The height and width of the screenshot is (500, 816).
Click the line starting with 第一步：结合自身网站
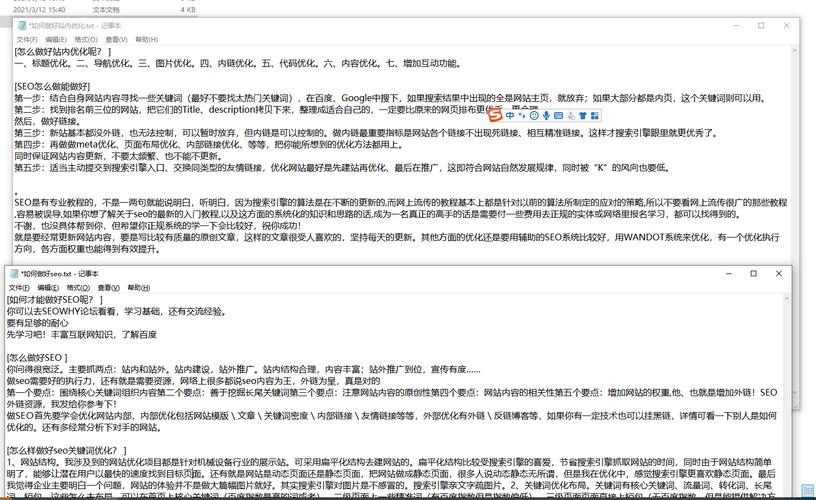click(390, 98)
